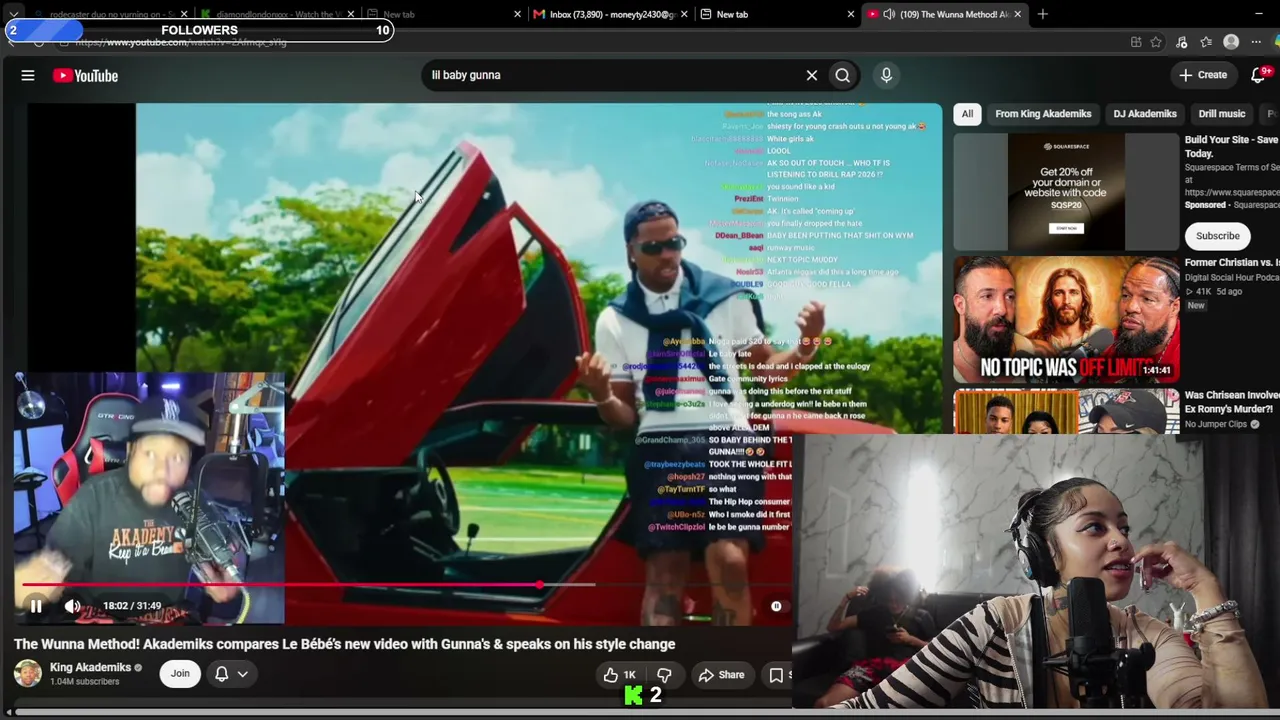Screen dimensions: 1280x720
Task: Click the Digital Social Hour Podcast channel name
Action: tap(1232, 278)
